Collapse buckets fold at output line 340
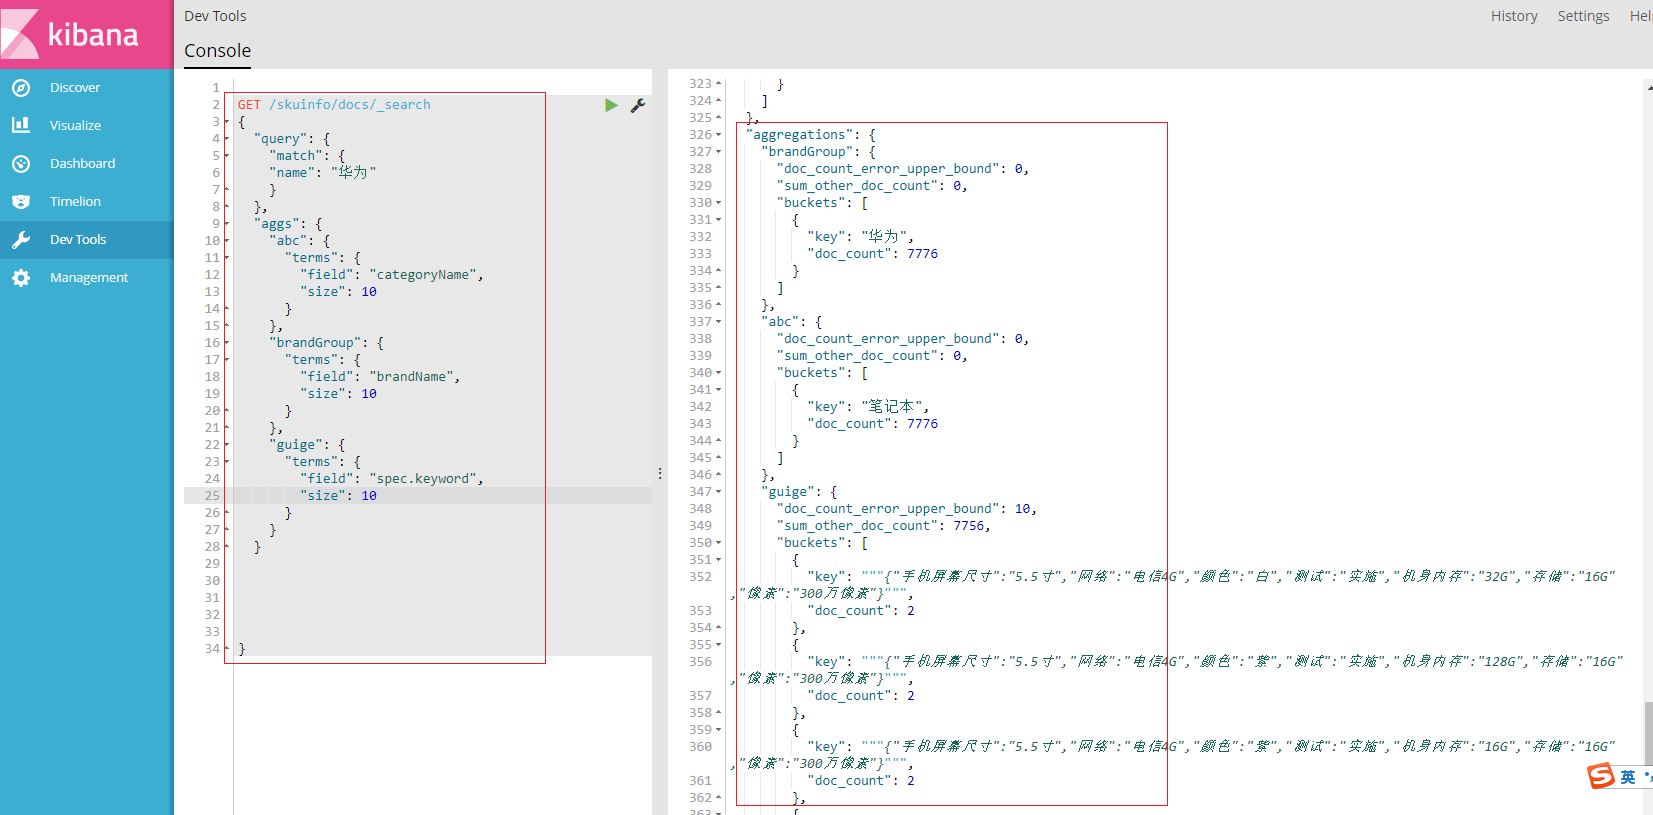Viewport: 1653px width, 815px height. coord(718,373)
